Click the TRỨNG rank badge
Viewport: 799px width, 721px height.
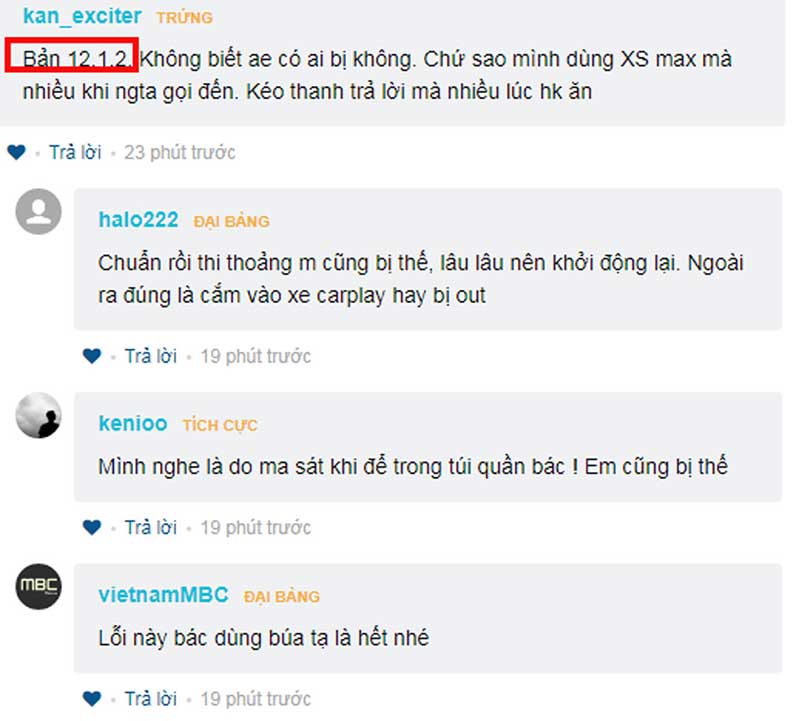coord(184,17)
